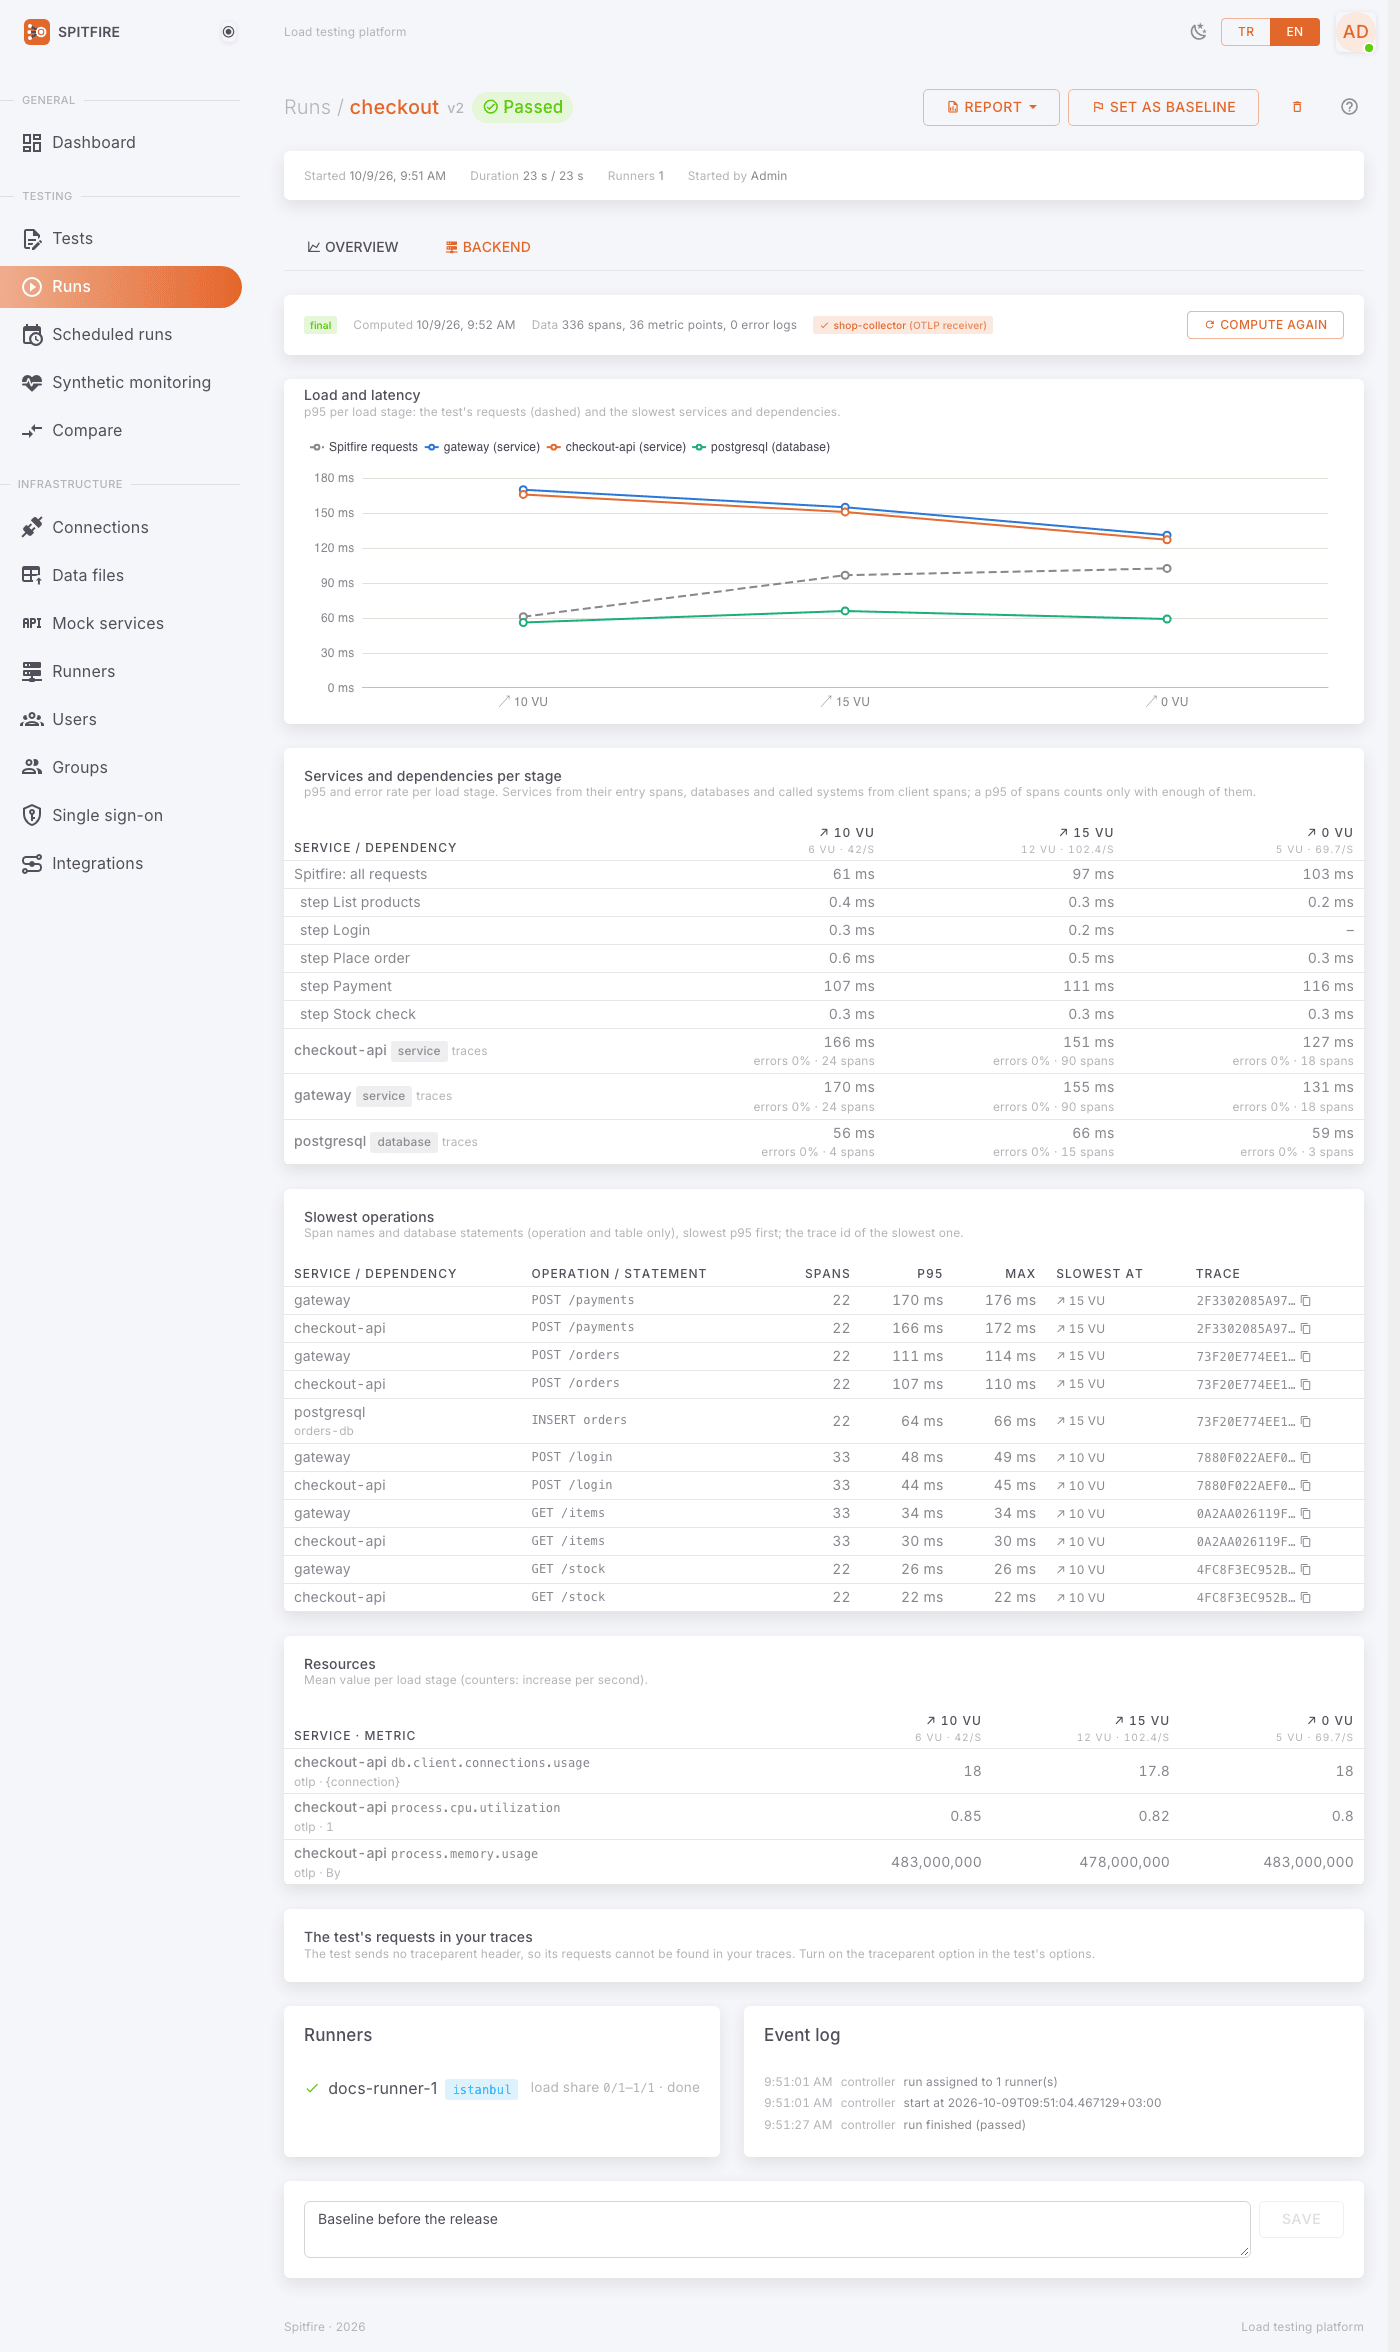Click the 'step Payment' row label

(346, 986)
